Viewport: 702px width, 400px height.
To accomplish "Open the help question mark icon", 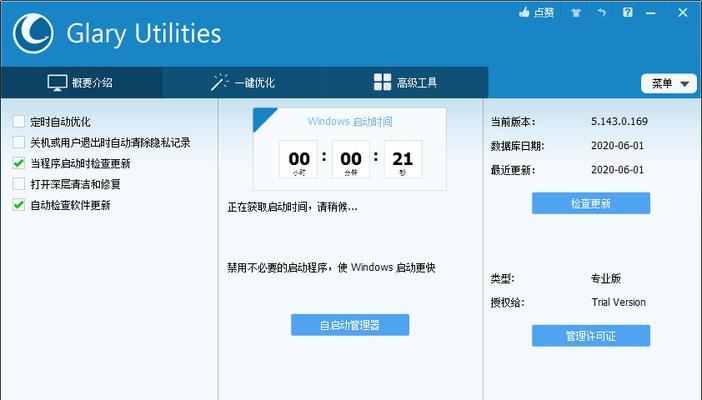I will (628, 13).
